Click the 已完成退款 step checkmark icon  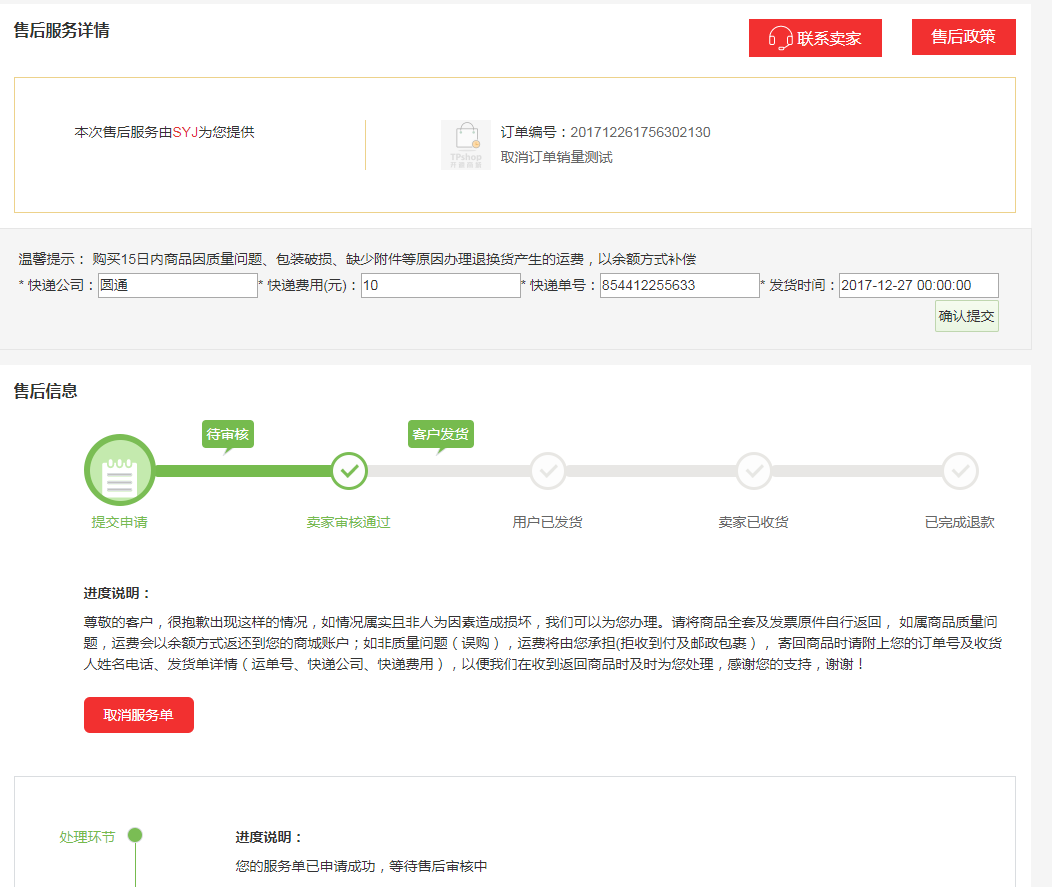point(960,470)
